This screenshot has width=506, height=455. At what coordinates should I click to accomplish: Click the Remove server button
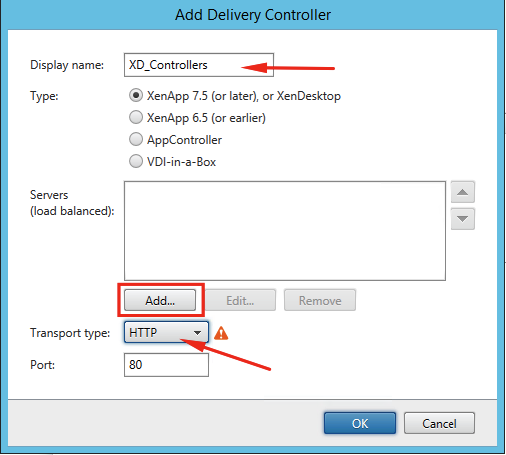(320, 300)
